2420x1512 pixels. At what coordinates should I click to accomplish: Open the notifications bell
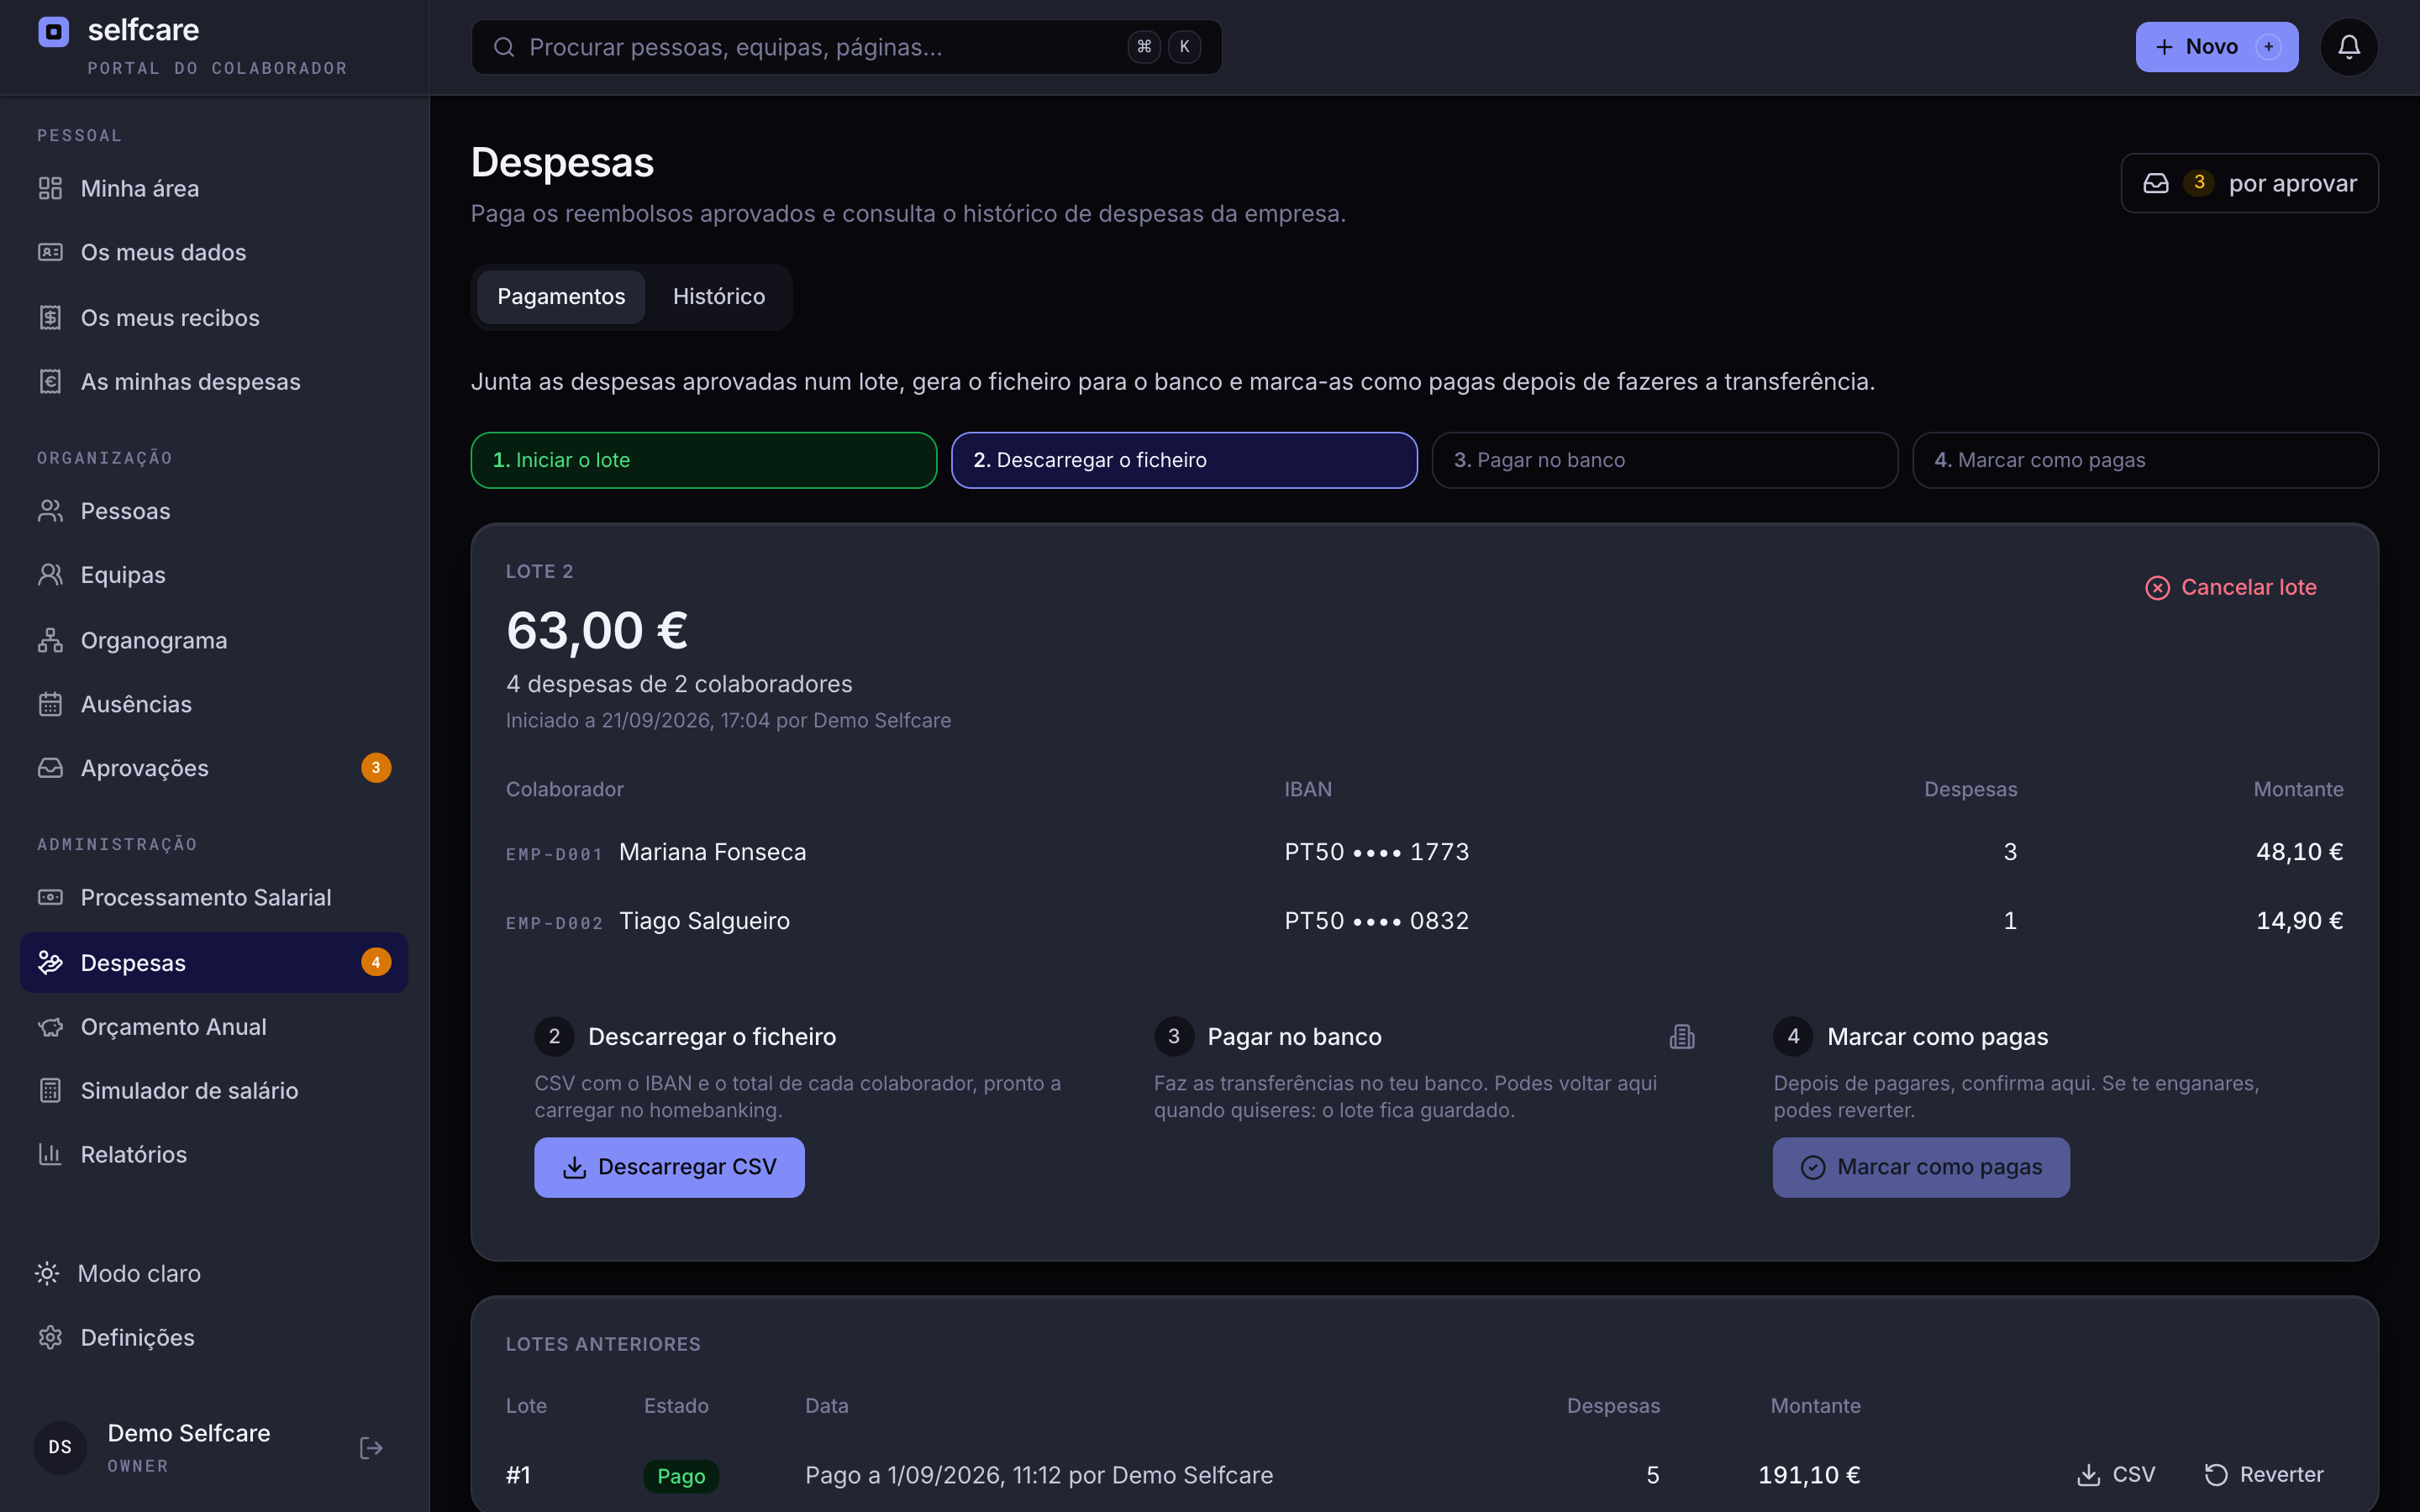pyautogui.click(x=2348, y=47)
